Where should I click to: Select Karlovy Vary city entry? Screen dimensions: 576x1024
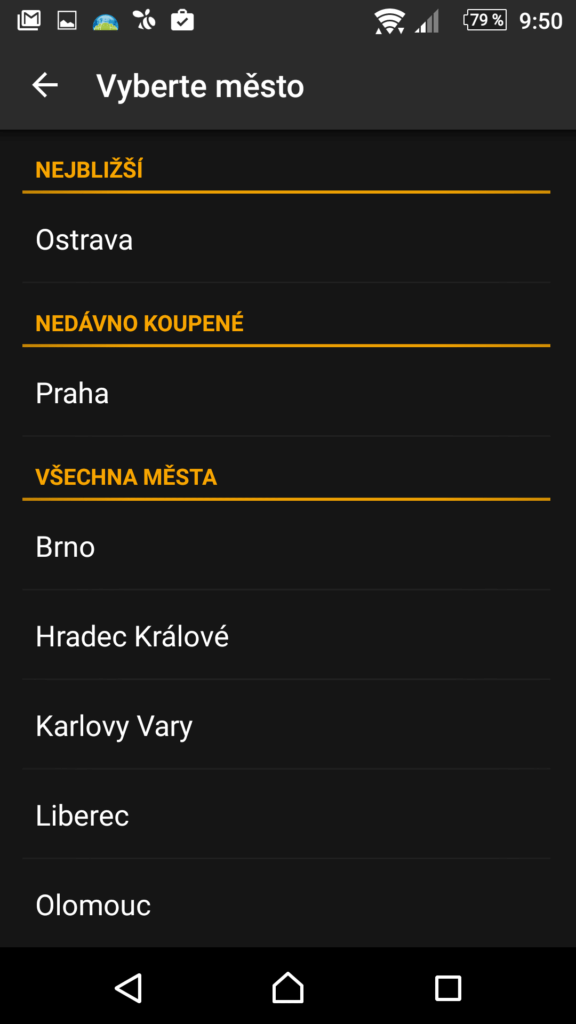(x=286, y=726)
